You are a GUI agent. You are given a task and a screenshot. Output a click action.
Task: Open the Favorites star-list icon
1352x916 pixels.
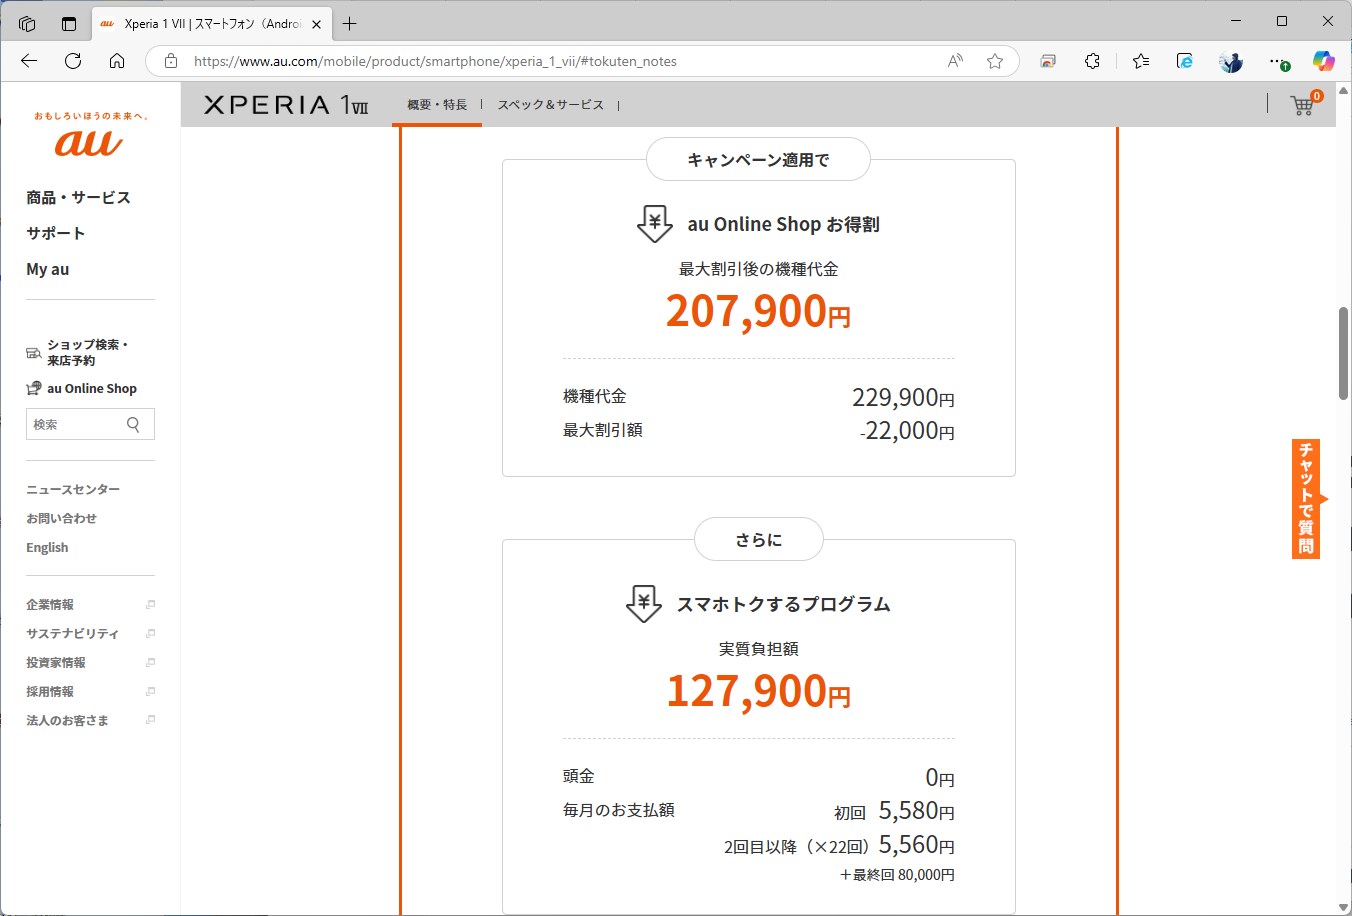point(1140,61)
